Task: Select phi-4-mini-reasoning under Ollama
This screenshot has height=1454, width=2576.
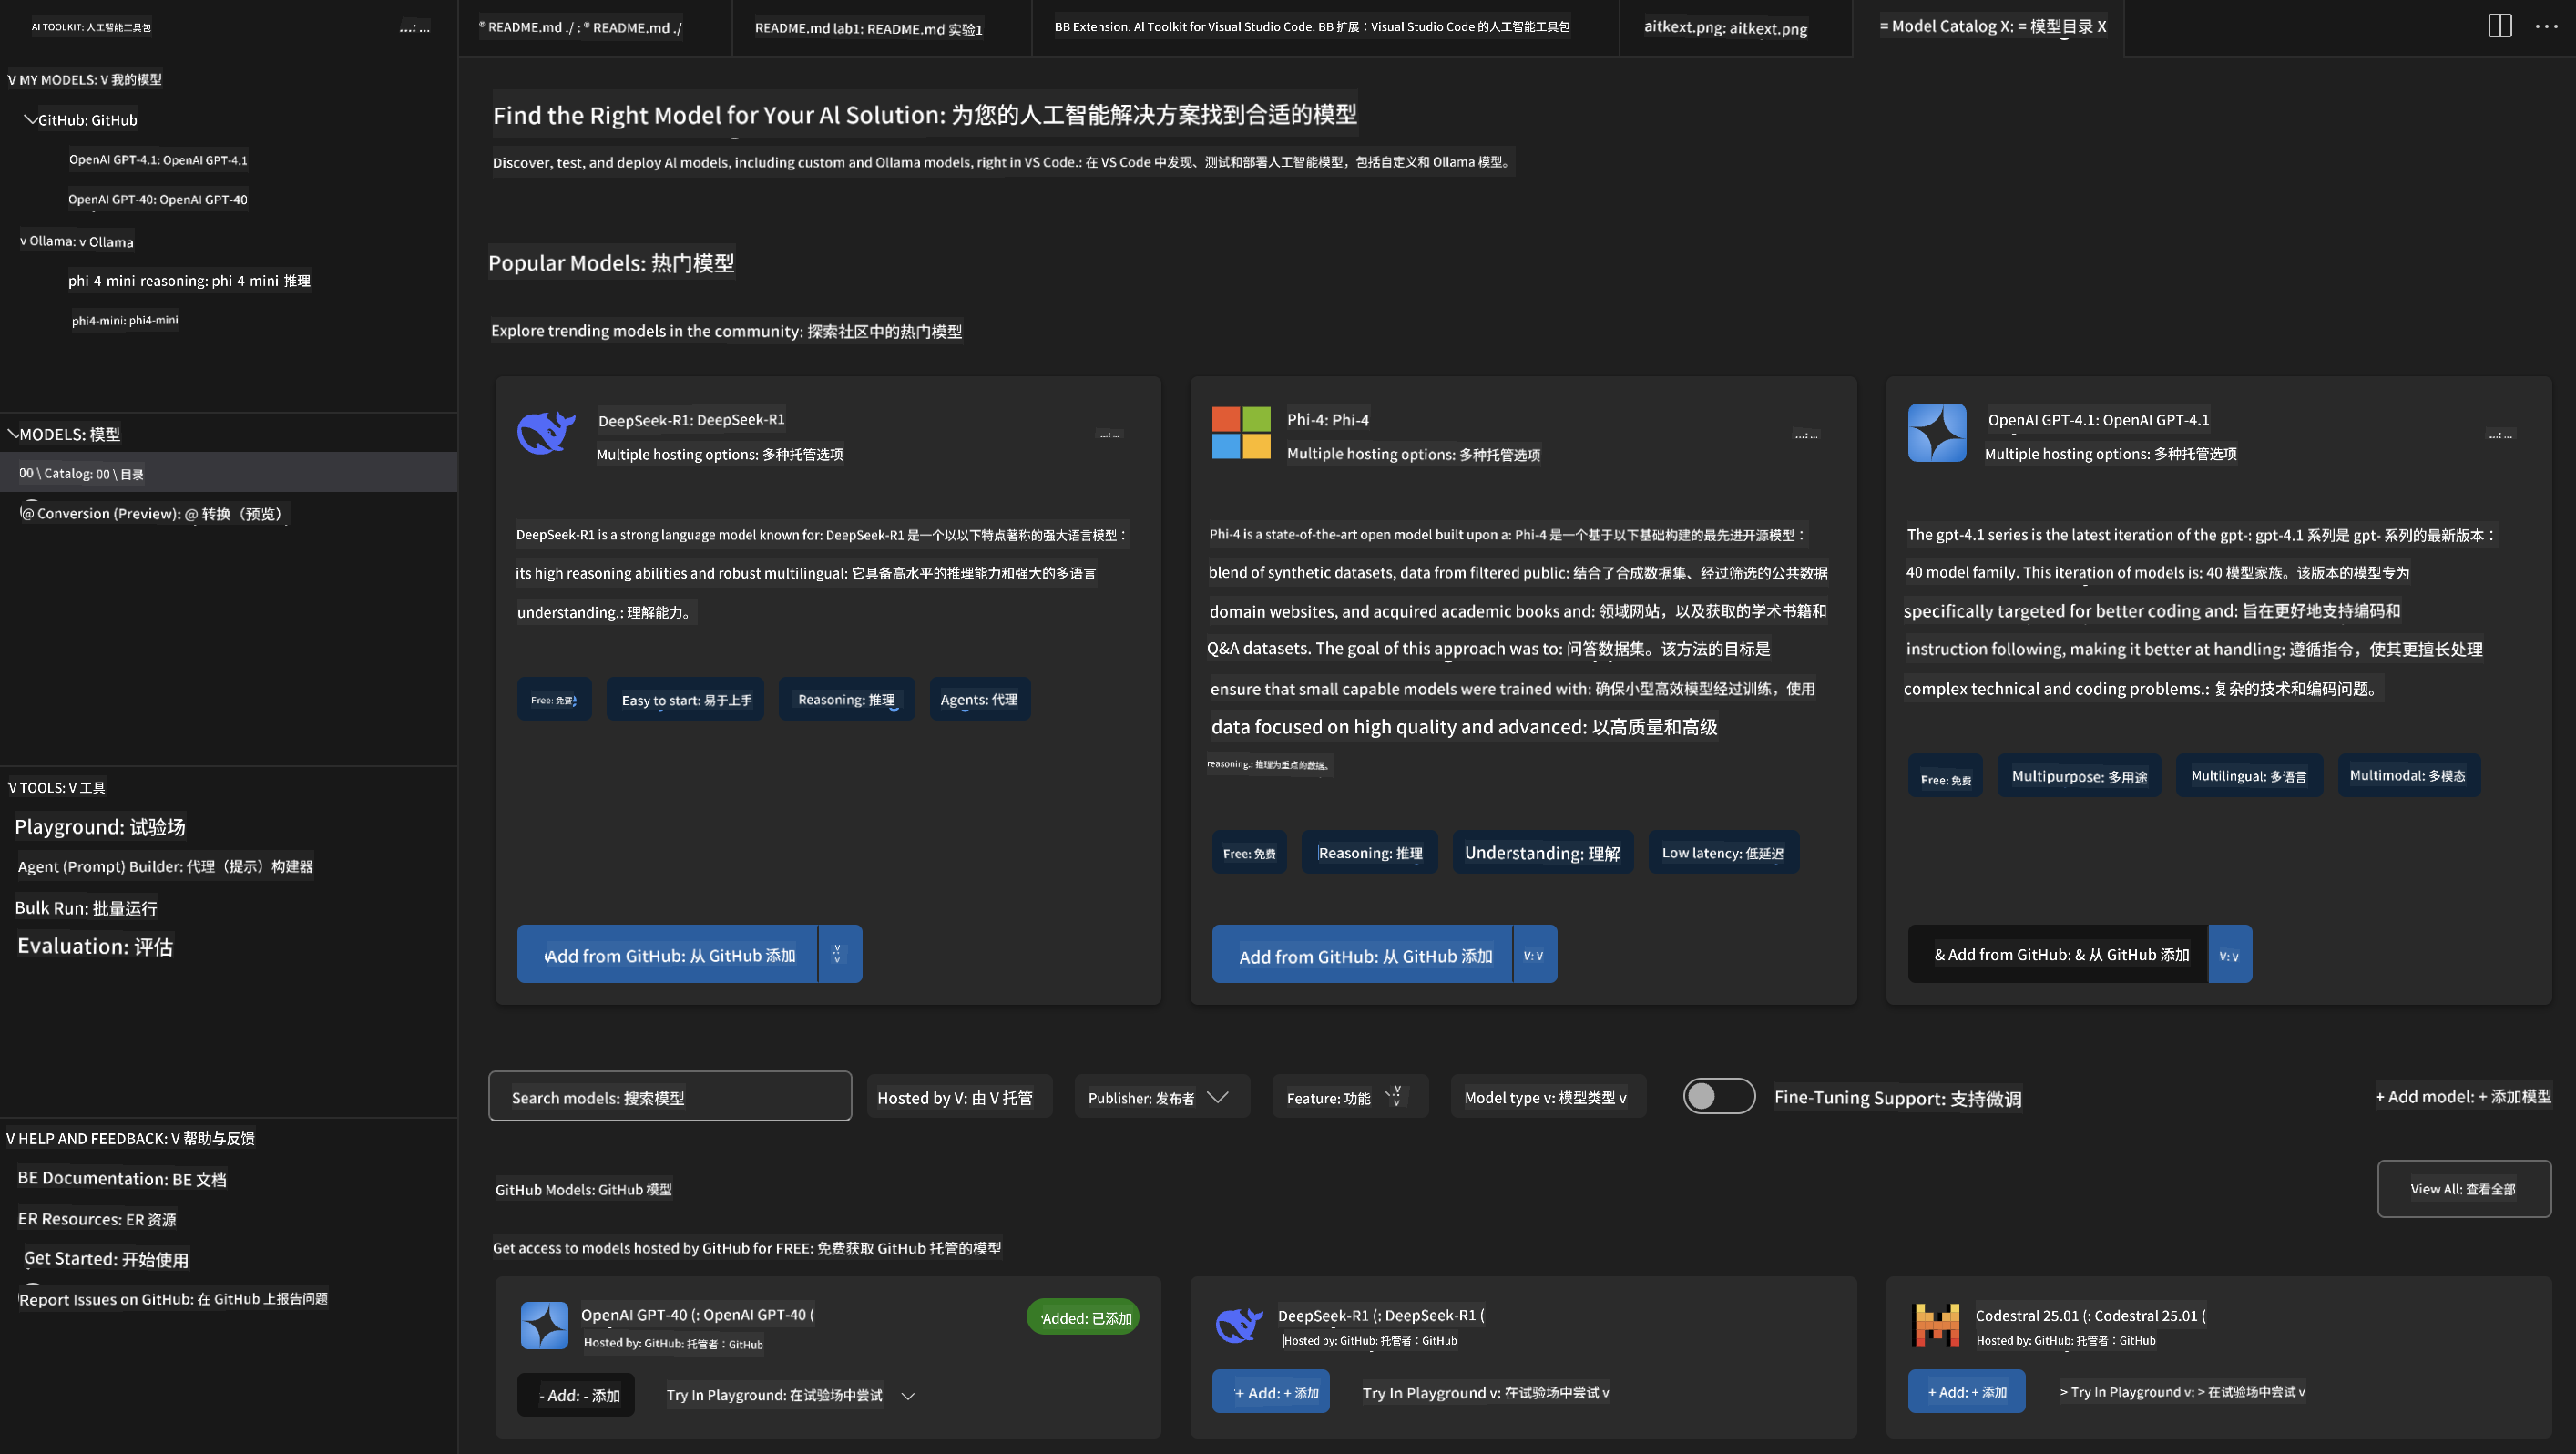Action: click(x=189, y=281)
